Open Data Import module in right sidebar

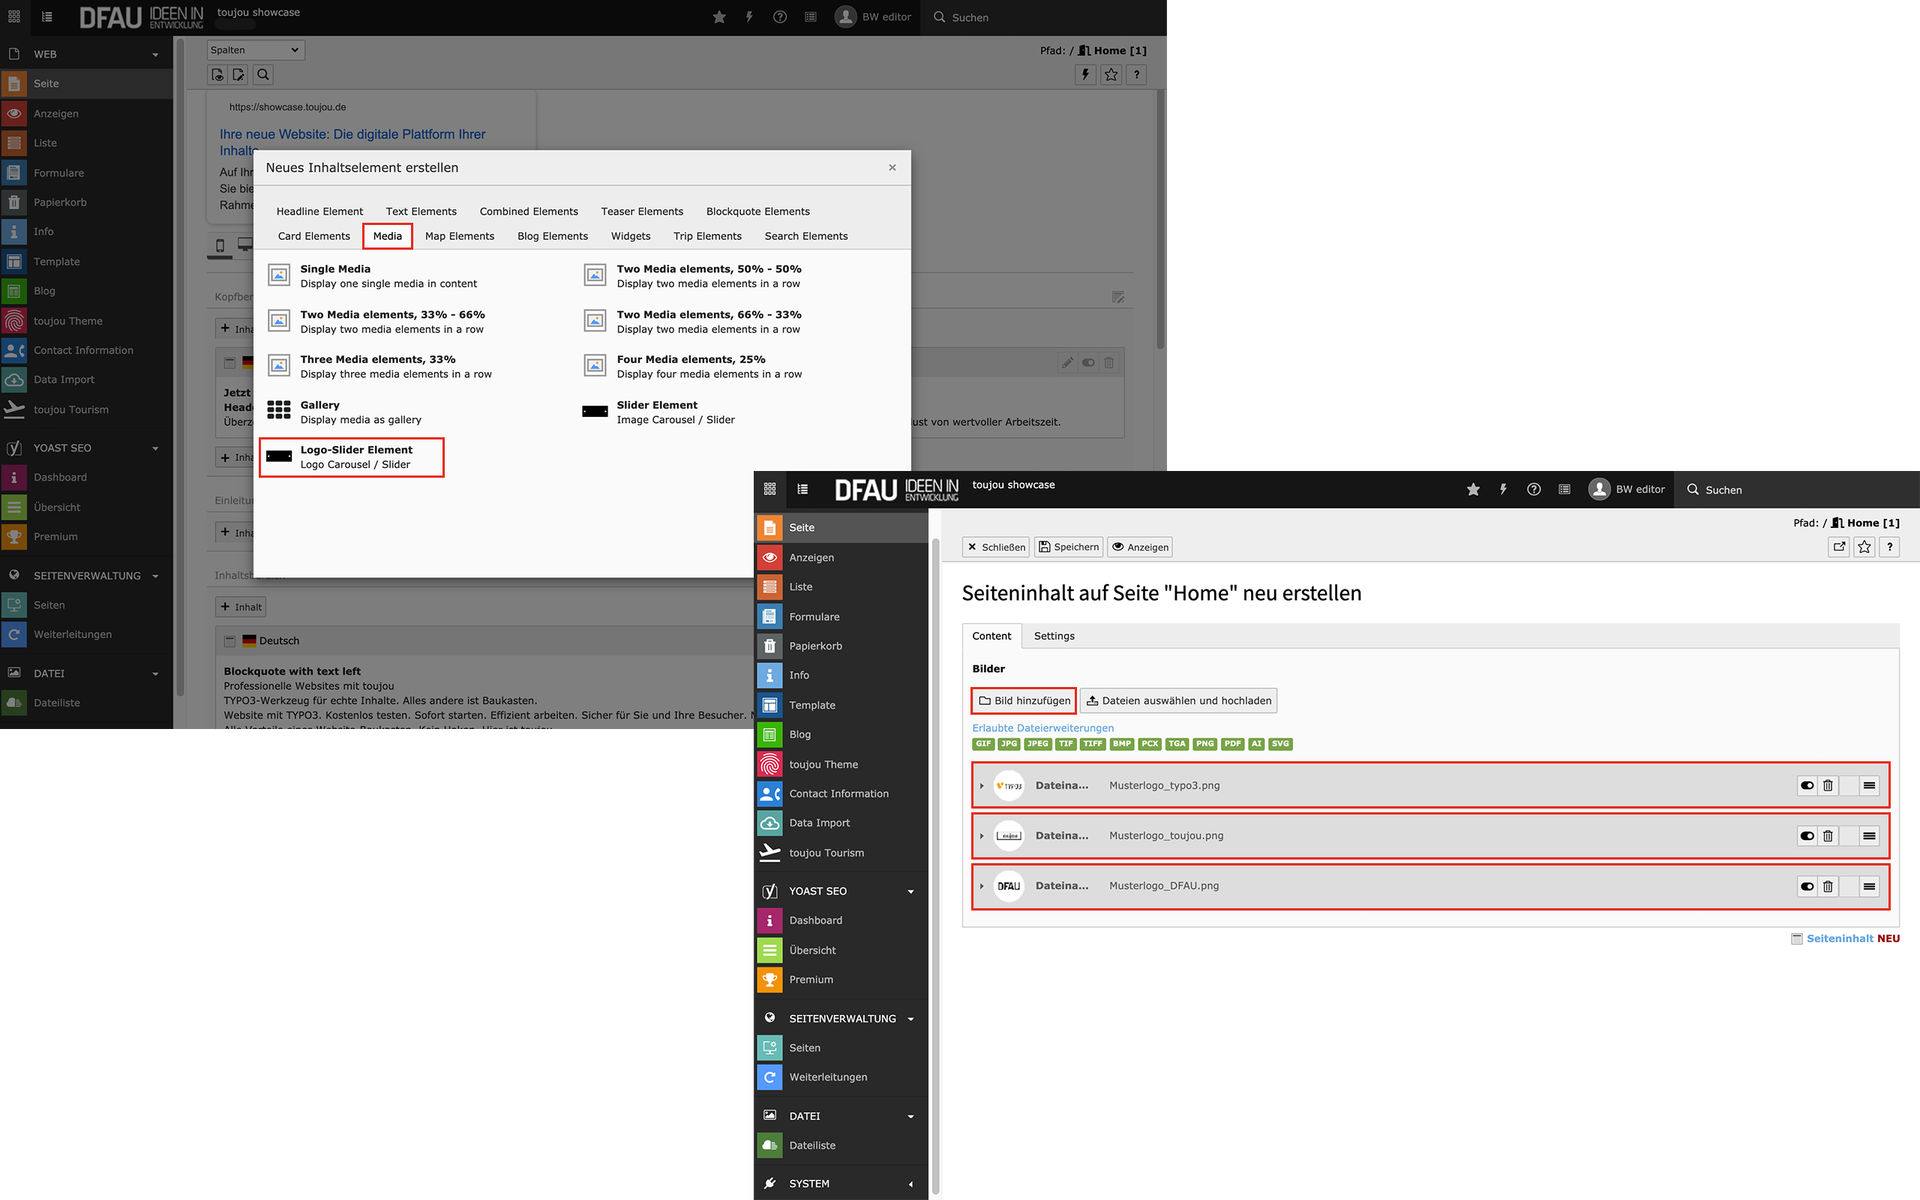click(x=819, y=823)
